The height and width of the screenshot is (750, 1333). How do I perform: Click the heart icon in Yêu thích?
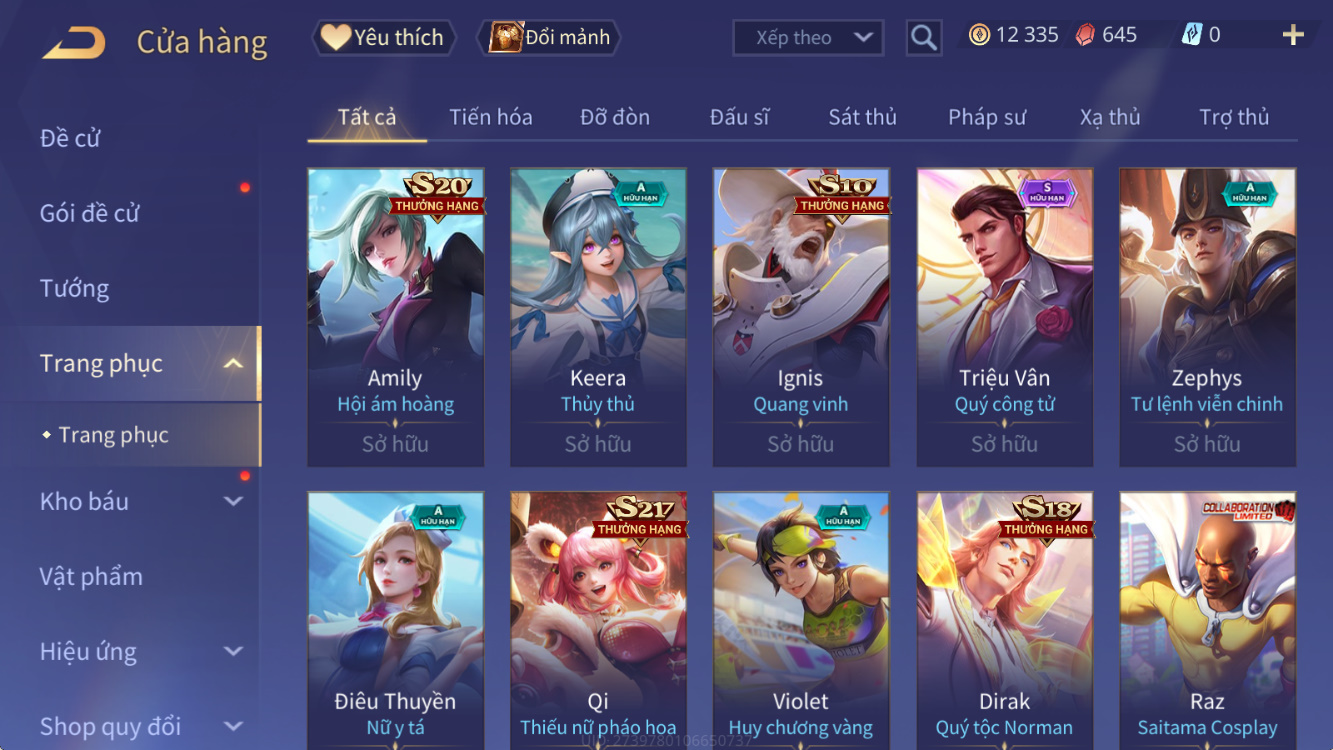[335, 37]
